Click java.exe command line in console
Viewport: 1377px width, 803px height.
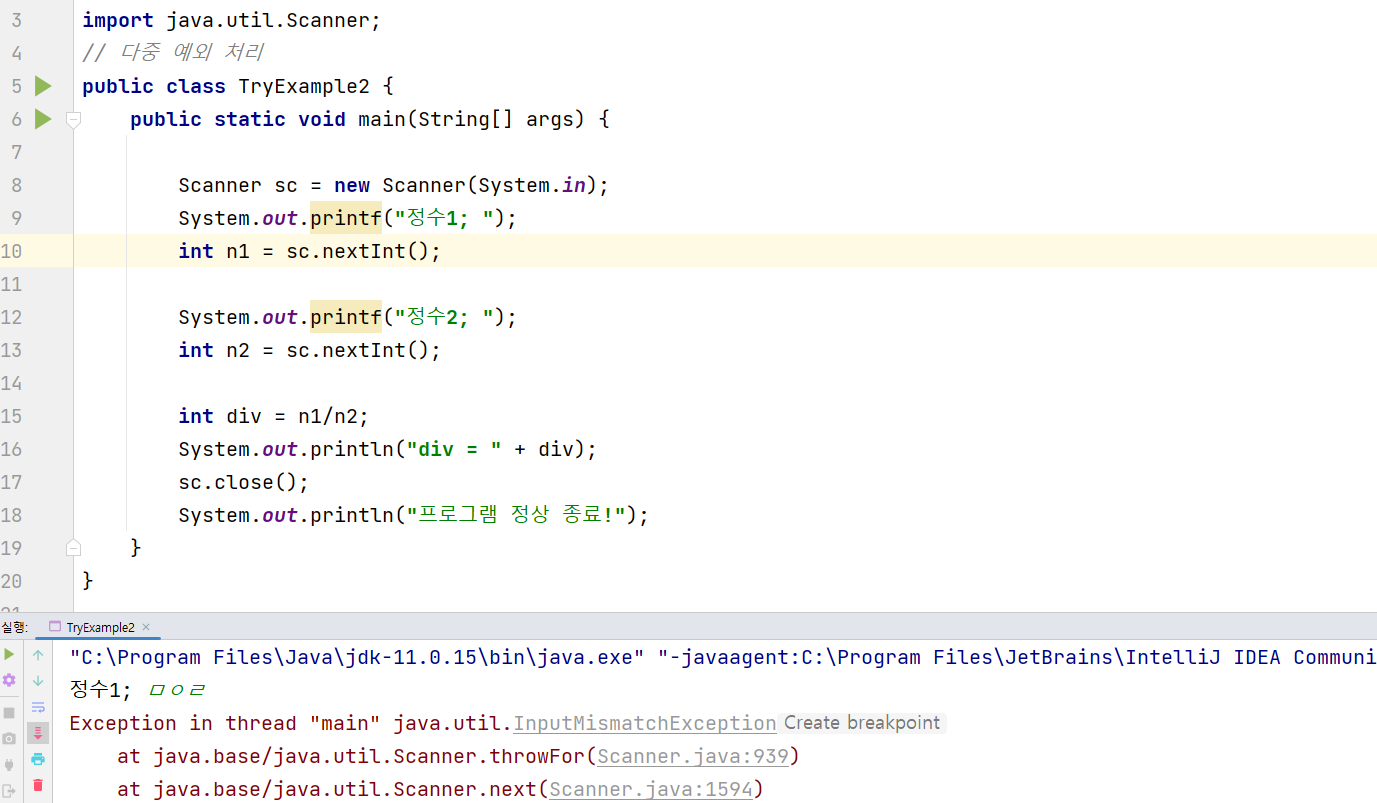click(x=722, y=657)
